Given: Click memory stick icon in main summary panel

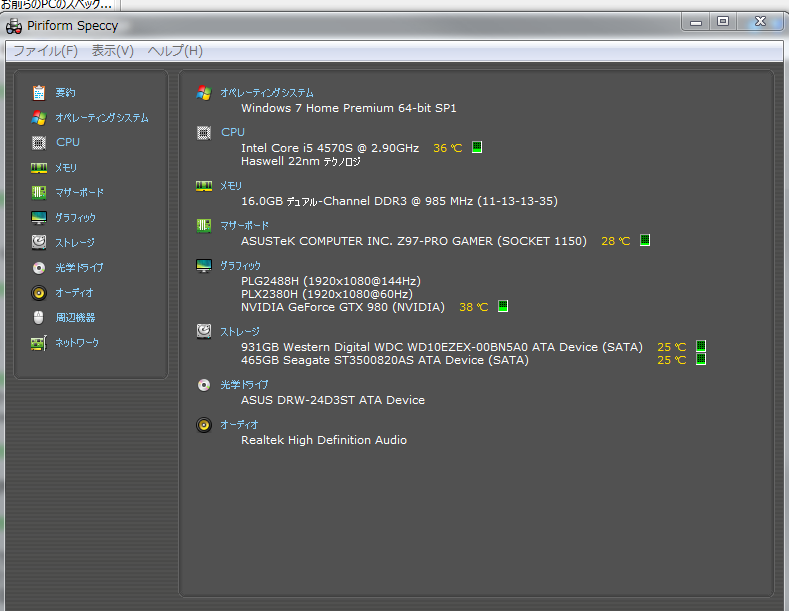Looking at the screenshot, I should pos(204,186).
